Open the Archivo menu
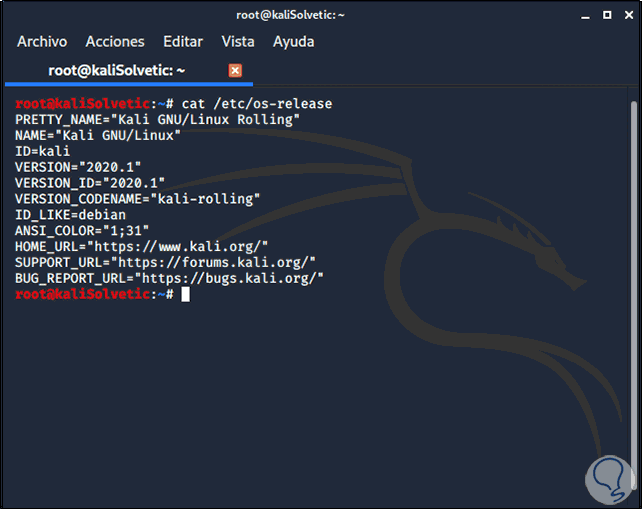This screenshot has width=642, height=509. [42, 42]
